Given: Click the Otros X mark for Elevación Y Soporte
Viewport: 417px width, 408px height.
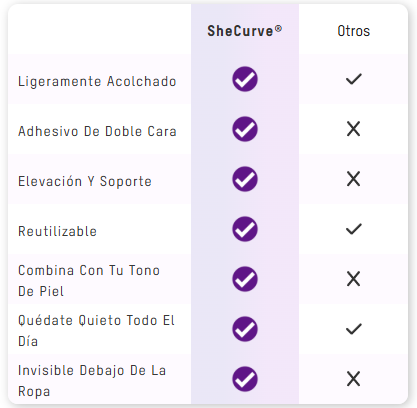Looking at the screenshot, I should (354, 179).
